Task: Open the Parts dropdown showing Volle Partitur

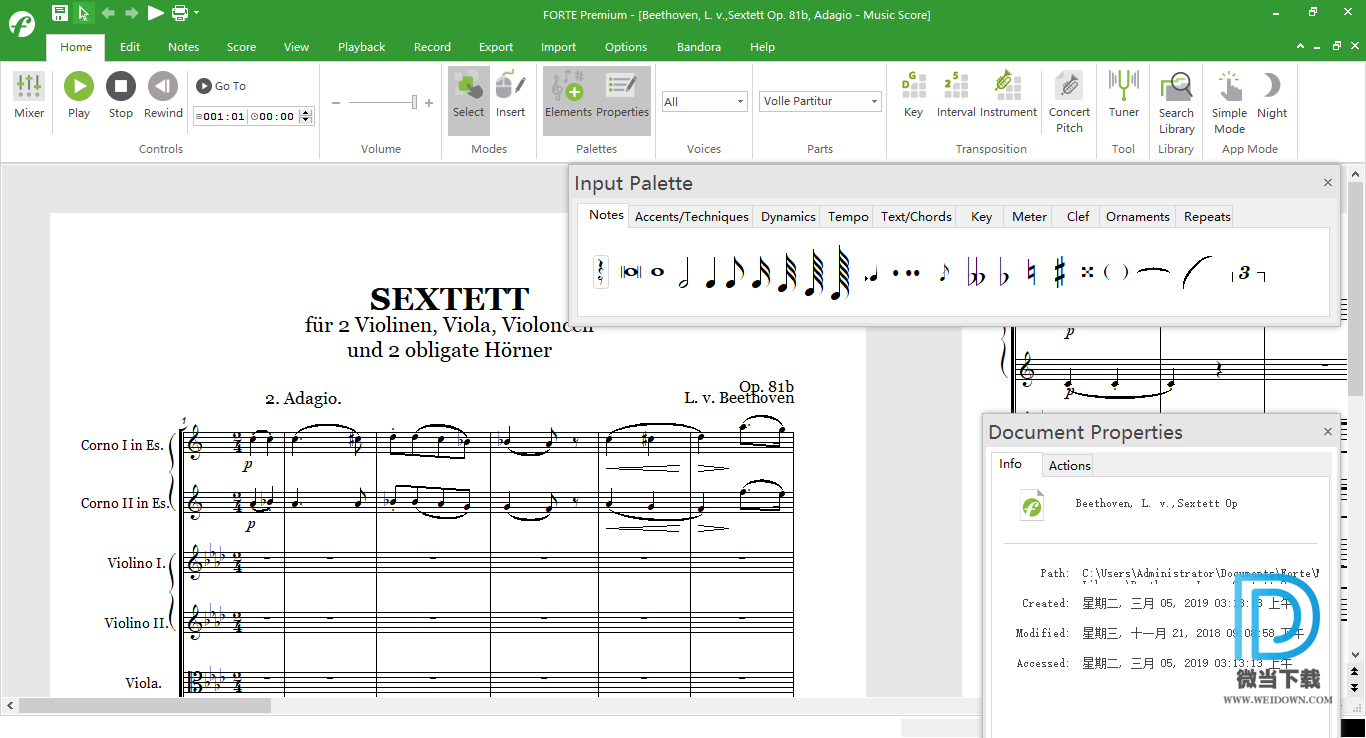Action: [819, 101]
